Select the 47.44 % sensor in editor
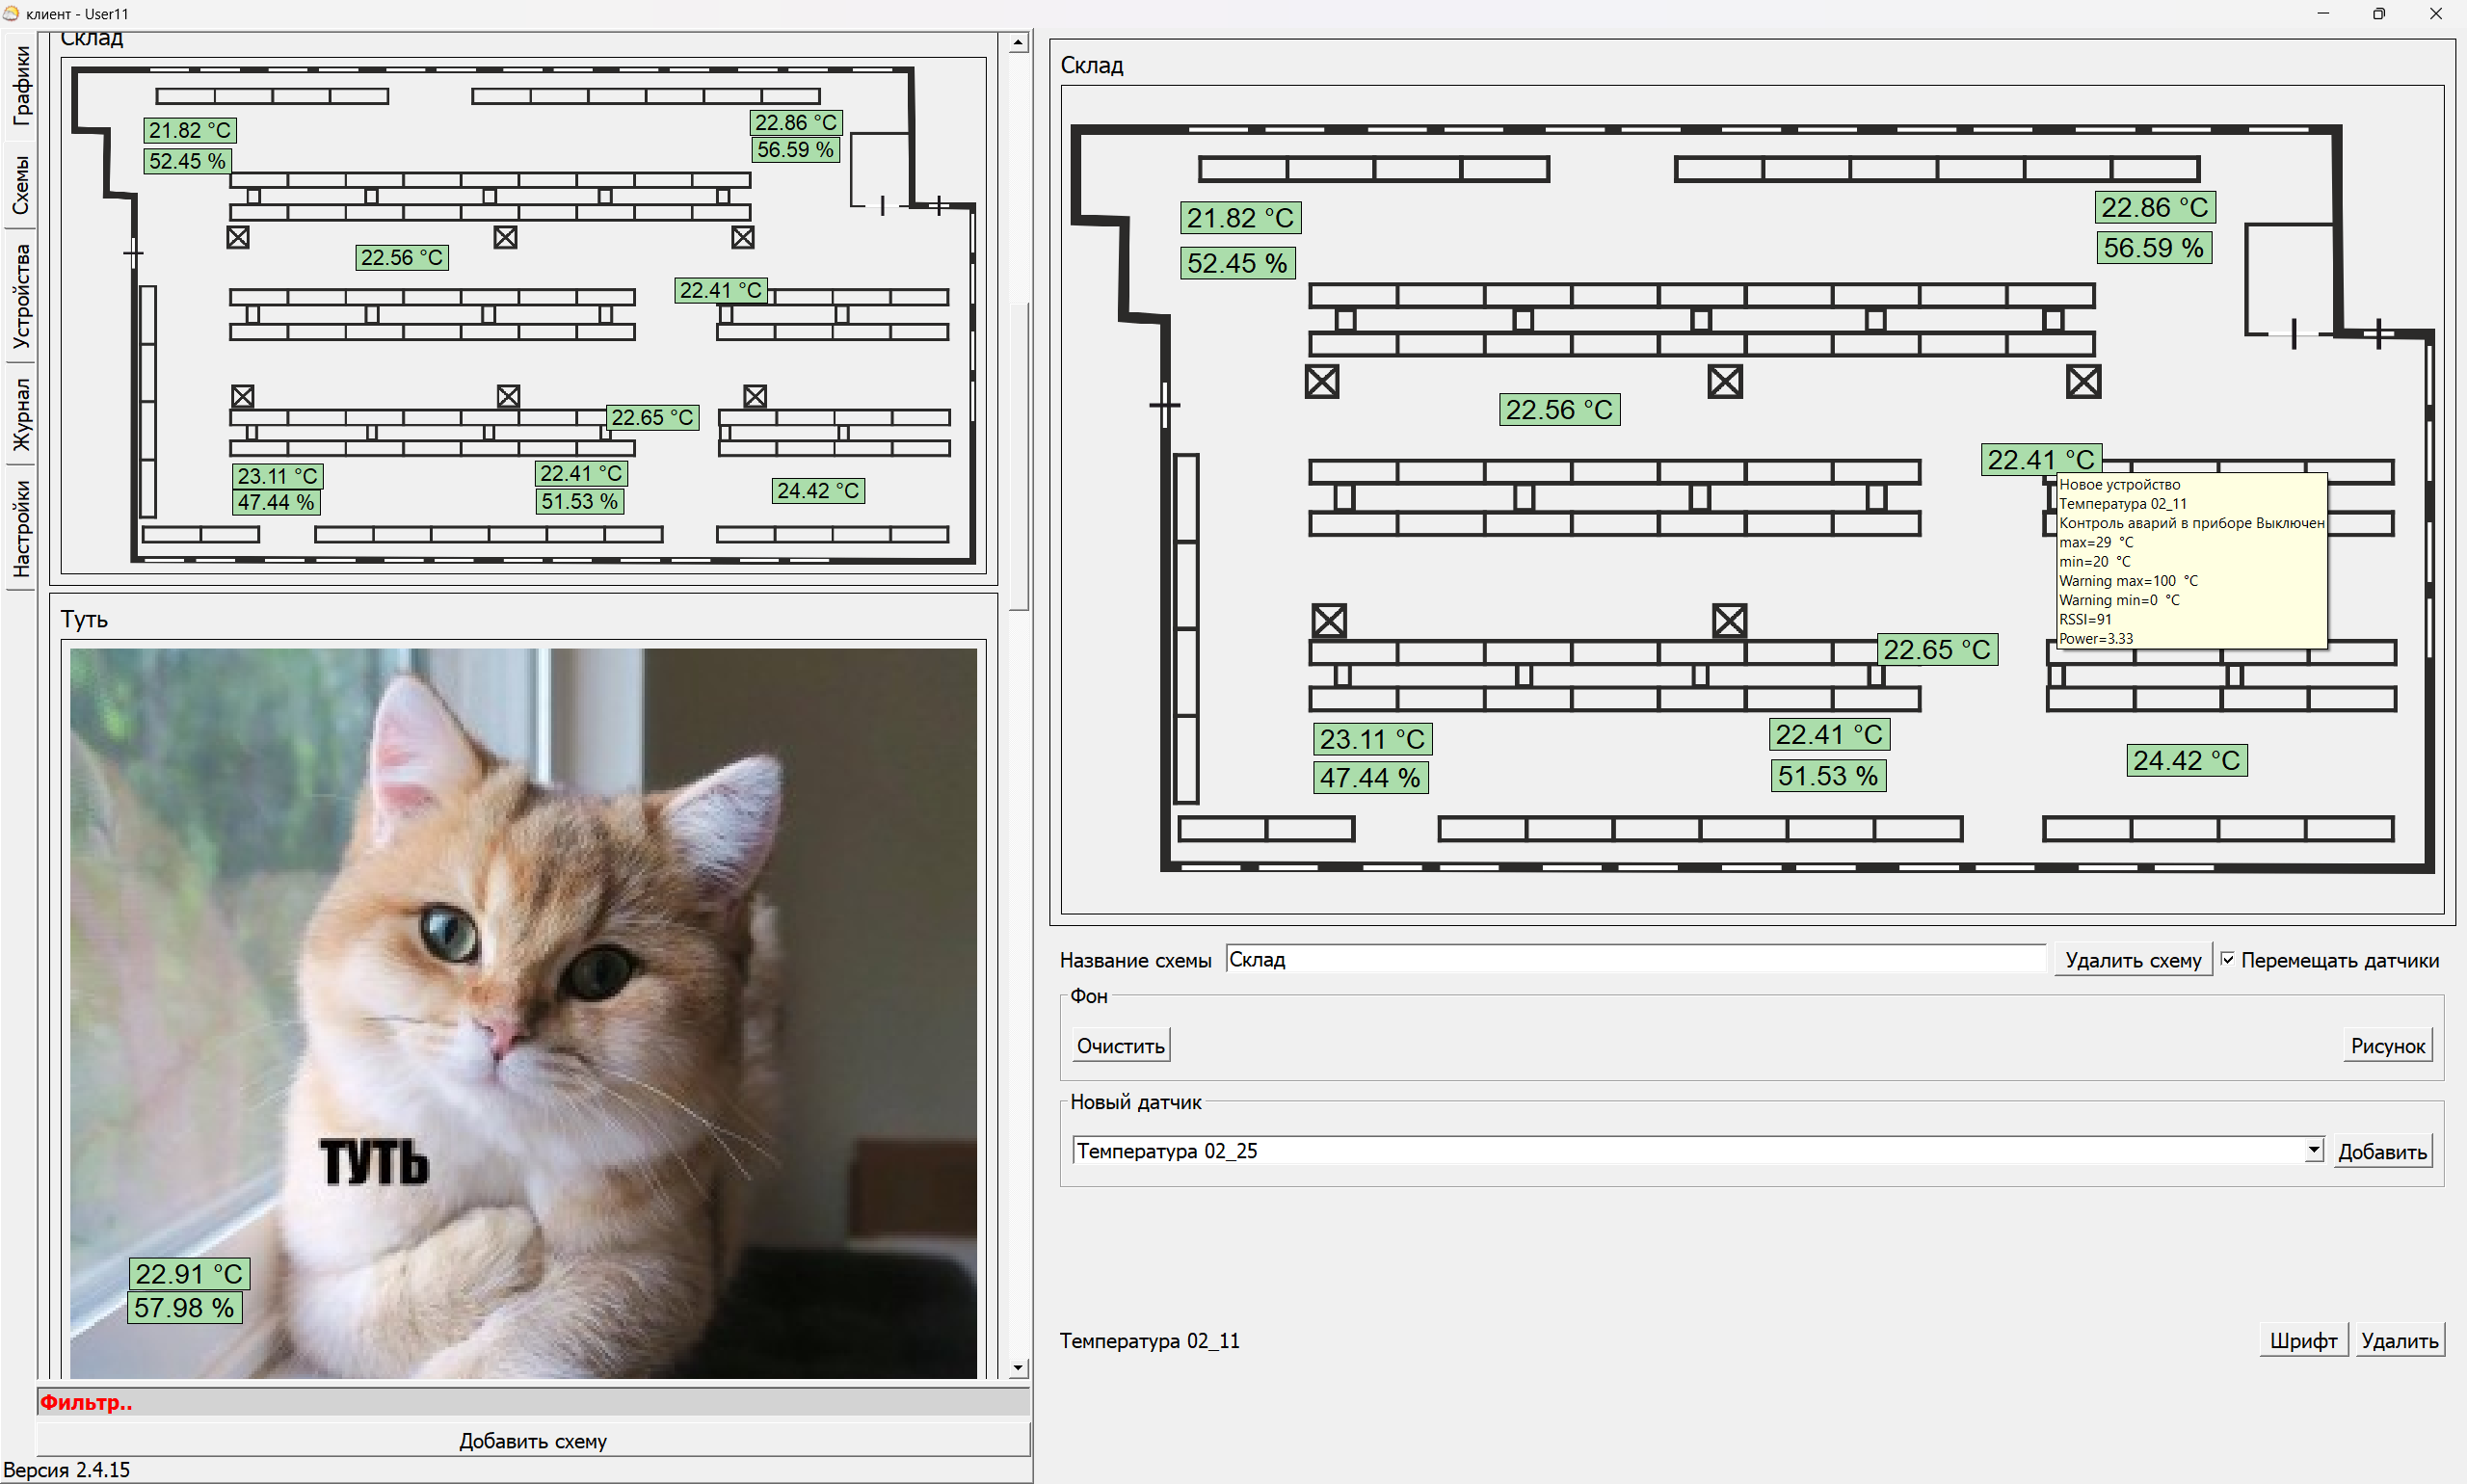 [1370, 777]
